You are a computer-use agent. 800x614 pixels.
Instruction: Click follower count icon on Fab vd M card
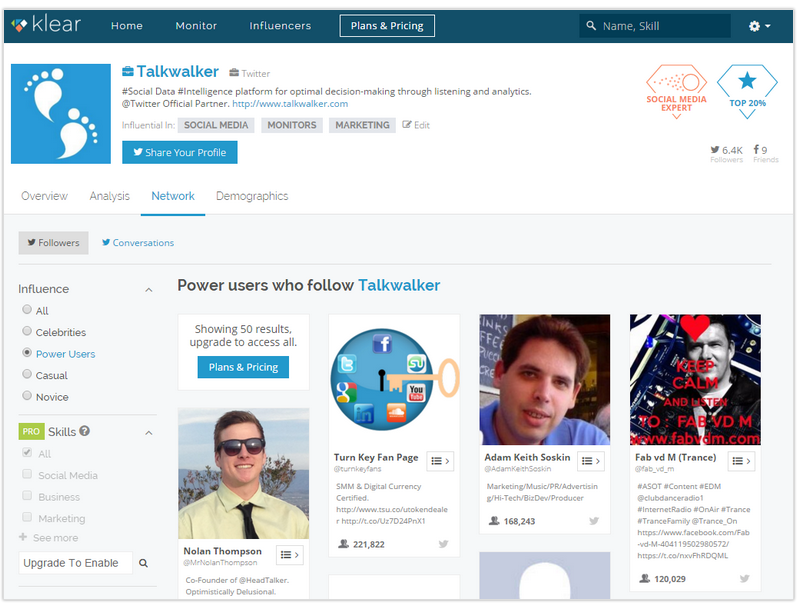(x=644, y=579)
